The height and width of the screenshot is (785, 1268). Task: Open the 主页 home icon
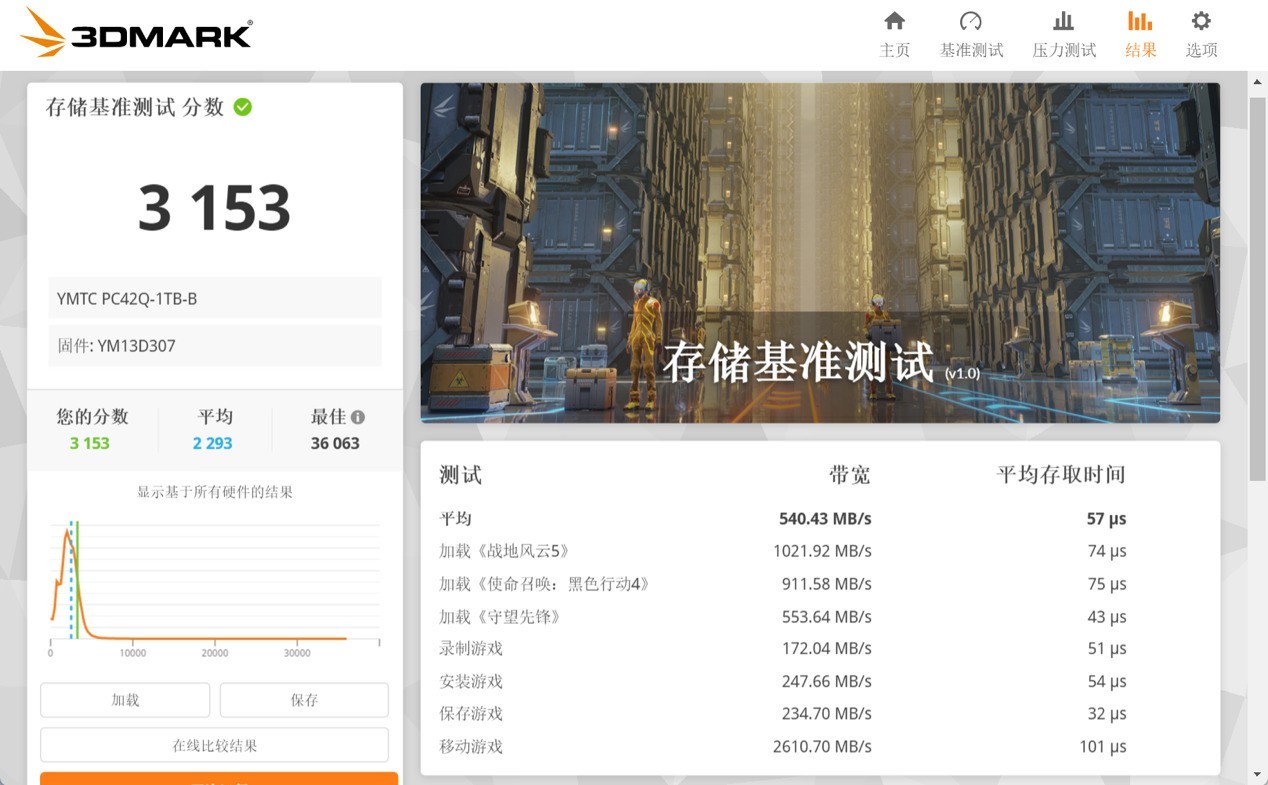click(x=895, y=21)
